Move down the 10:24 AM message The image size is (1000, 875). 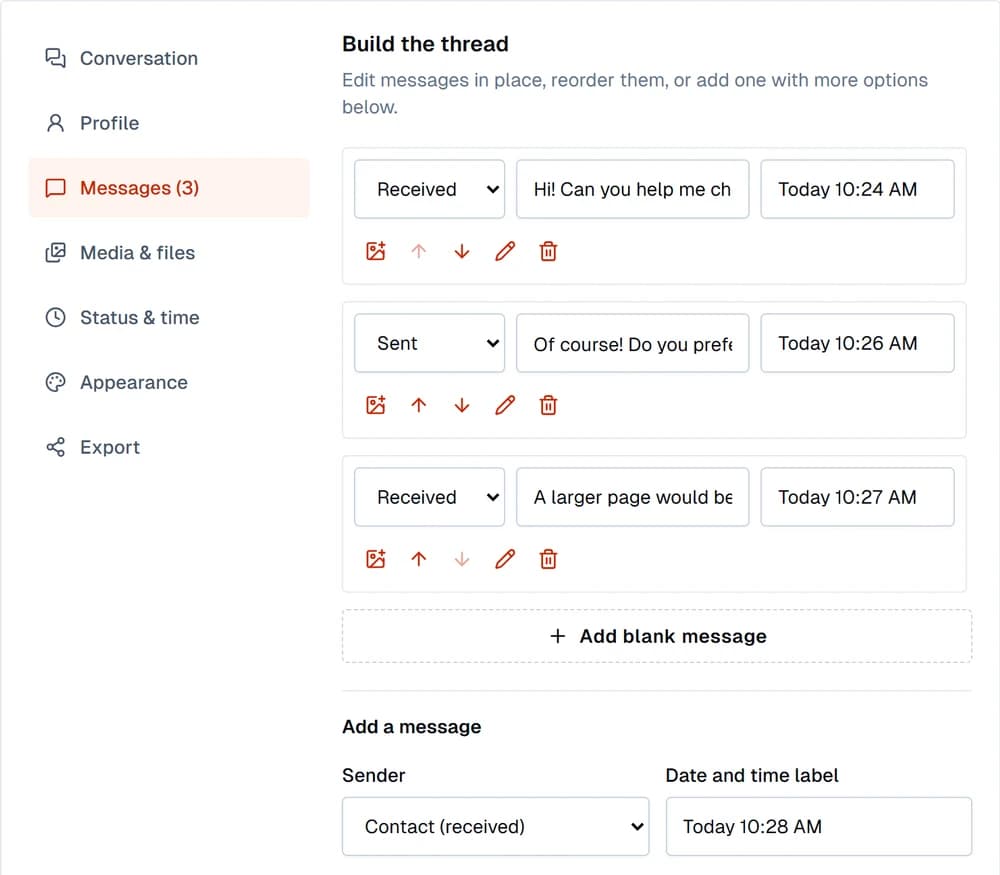[x=462, y=251]
